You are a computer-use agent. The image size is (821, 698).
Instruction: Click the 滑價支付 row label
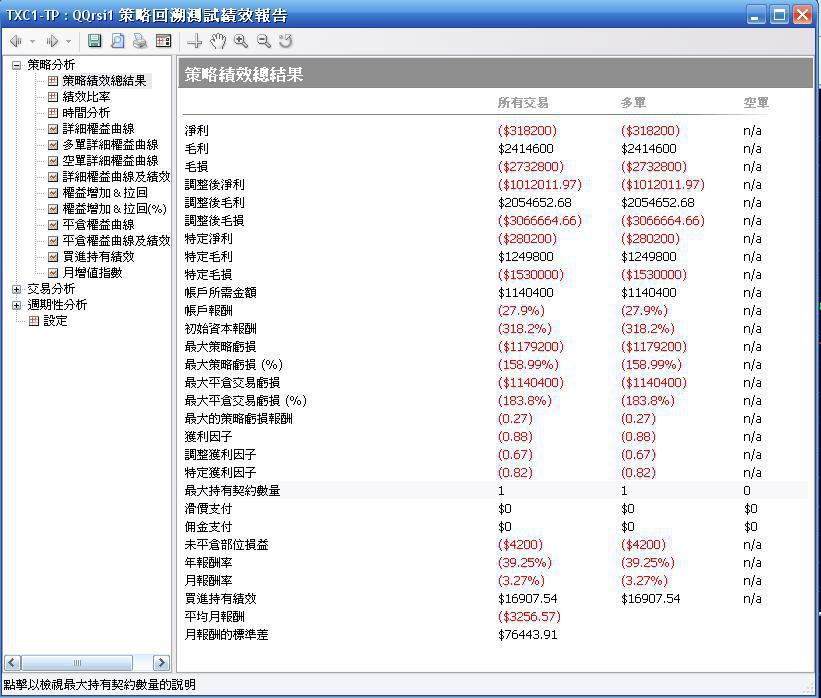[208, 509]
